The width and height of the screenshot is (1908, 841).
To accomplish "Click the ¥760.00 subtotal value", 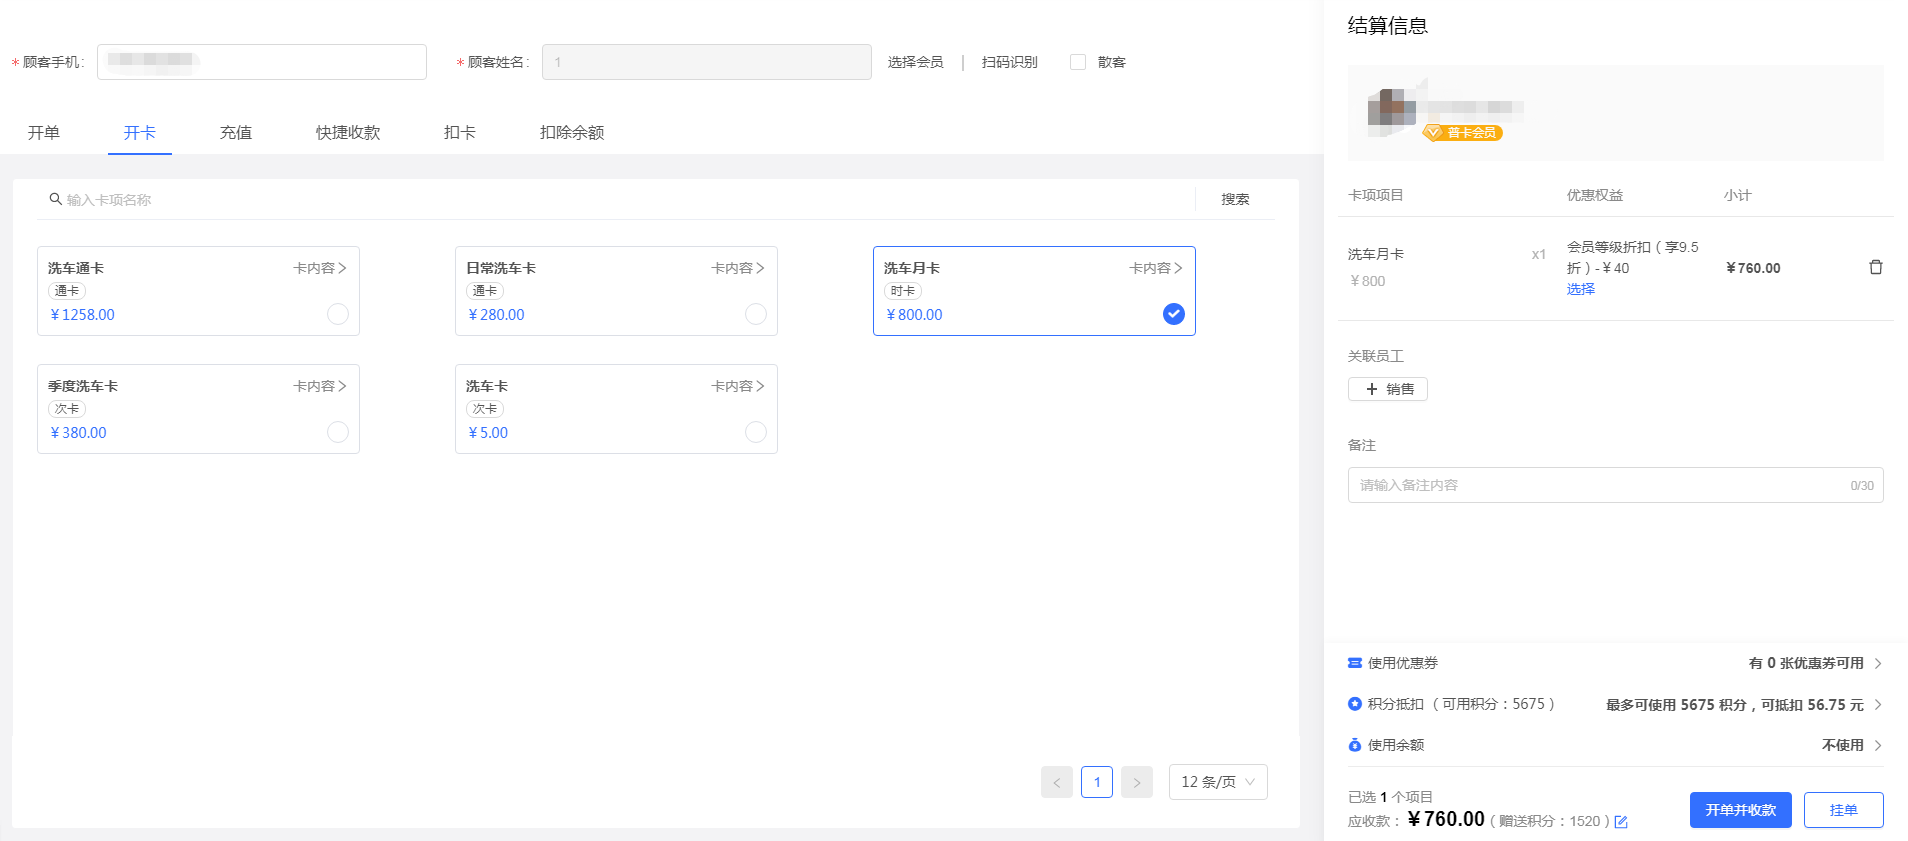I will (1753, 268).
